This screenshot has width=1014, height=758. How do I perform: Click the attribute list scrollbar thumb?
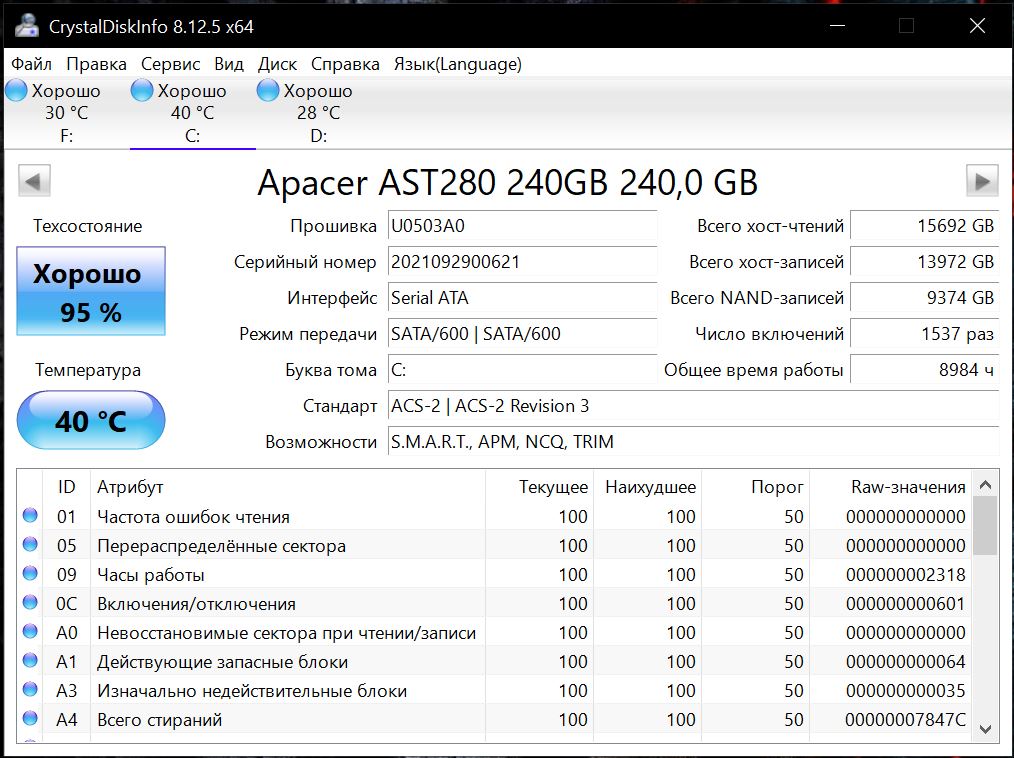click(985, 525)
